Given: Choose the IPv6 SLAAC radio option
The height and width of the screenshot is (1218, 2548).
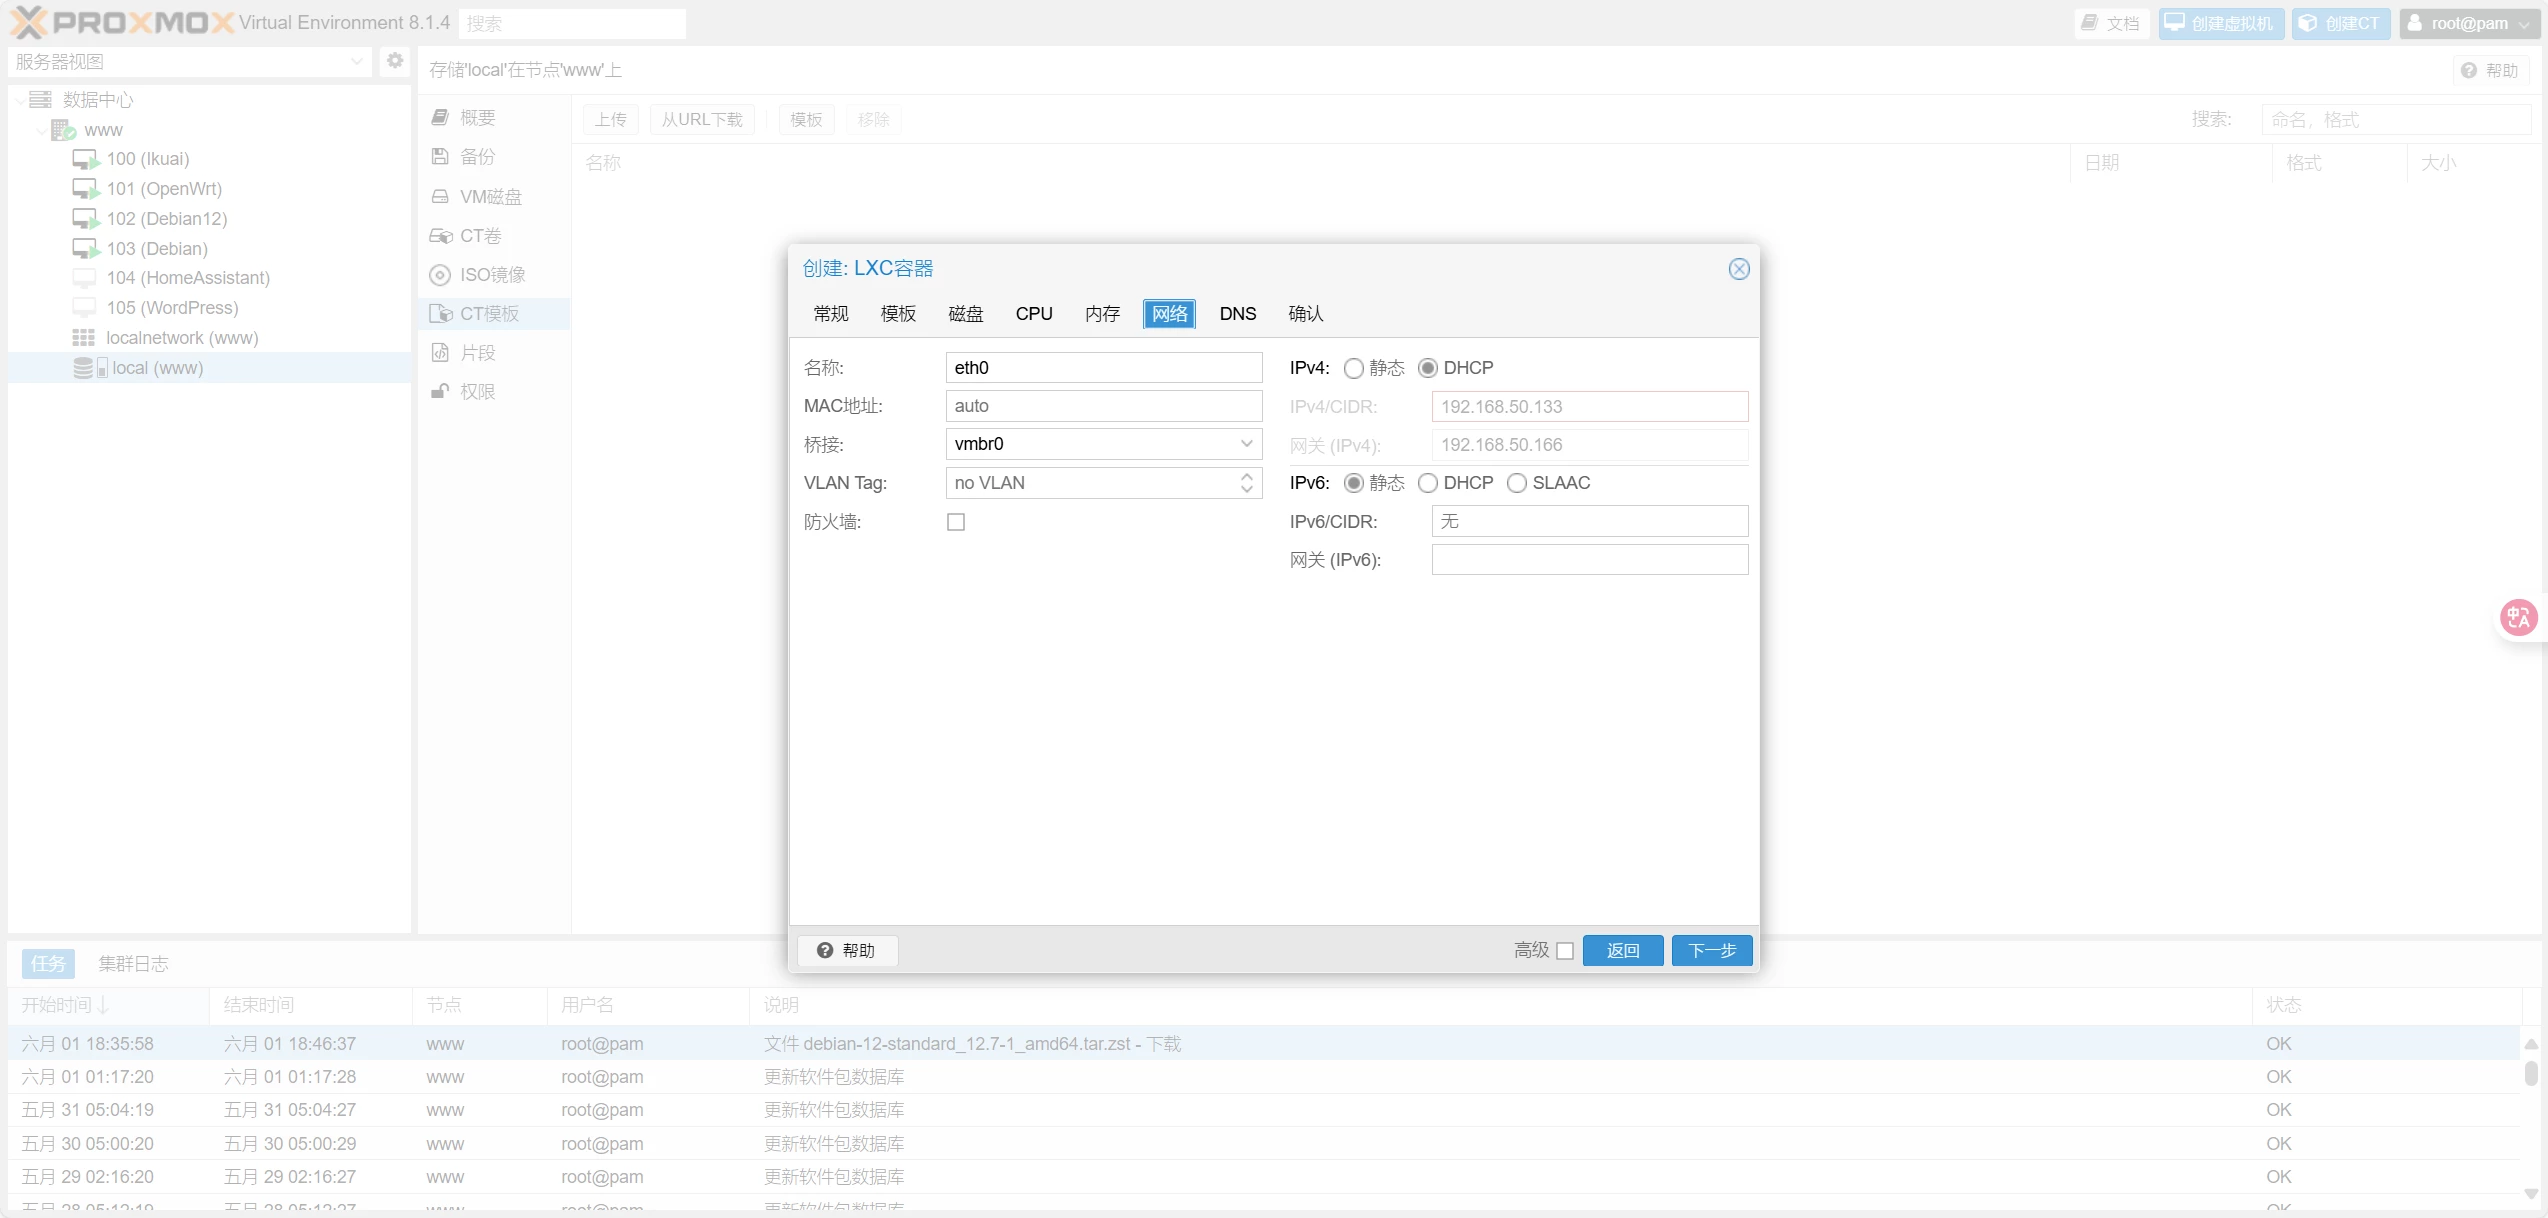Looking at the screenshot, I should (1517, 484).
